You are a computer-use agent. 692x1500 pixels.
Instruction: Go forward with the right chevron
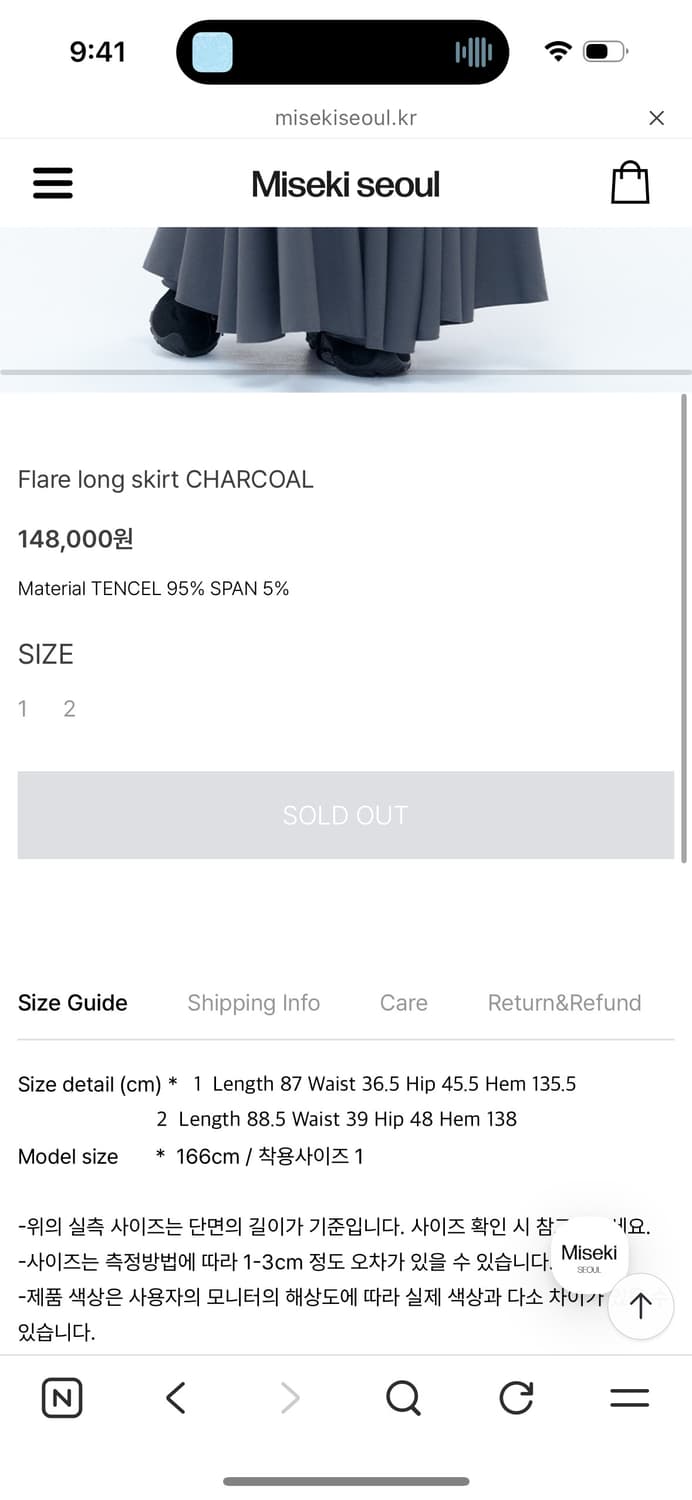290,1397
